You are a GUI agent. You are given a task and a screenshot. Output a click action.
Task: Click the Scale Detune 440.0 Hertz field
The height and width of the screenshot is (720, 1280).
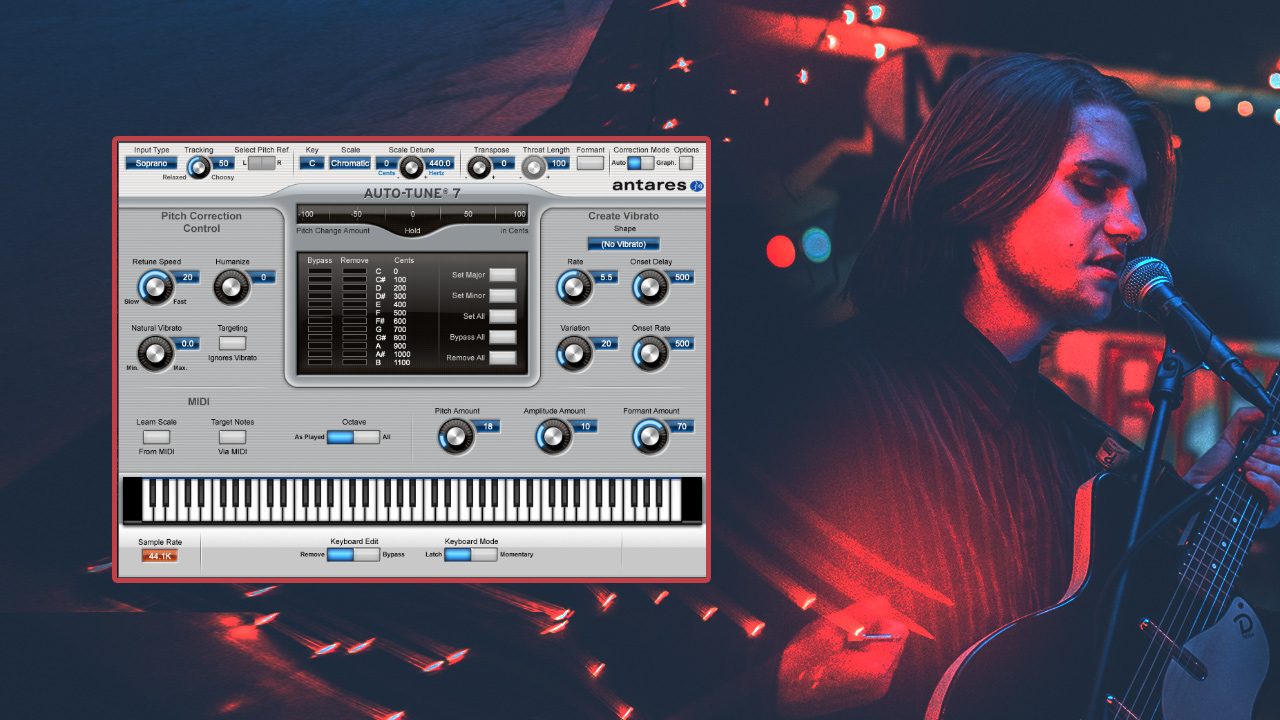pyautogui.click(x=440, y=163)
